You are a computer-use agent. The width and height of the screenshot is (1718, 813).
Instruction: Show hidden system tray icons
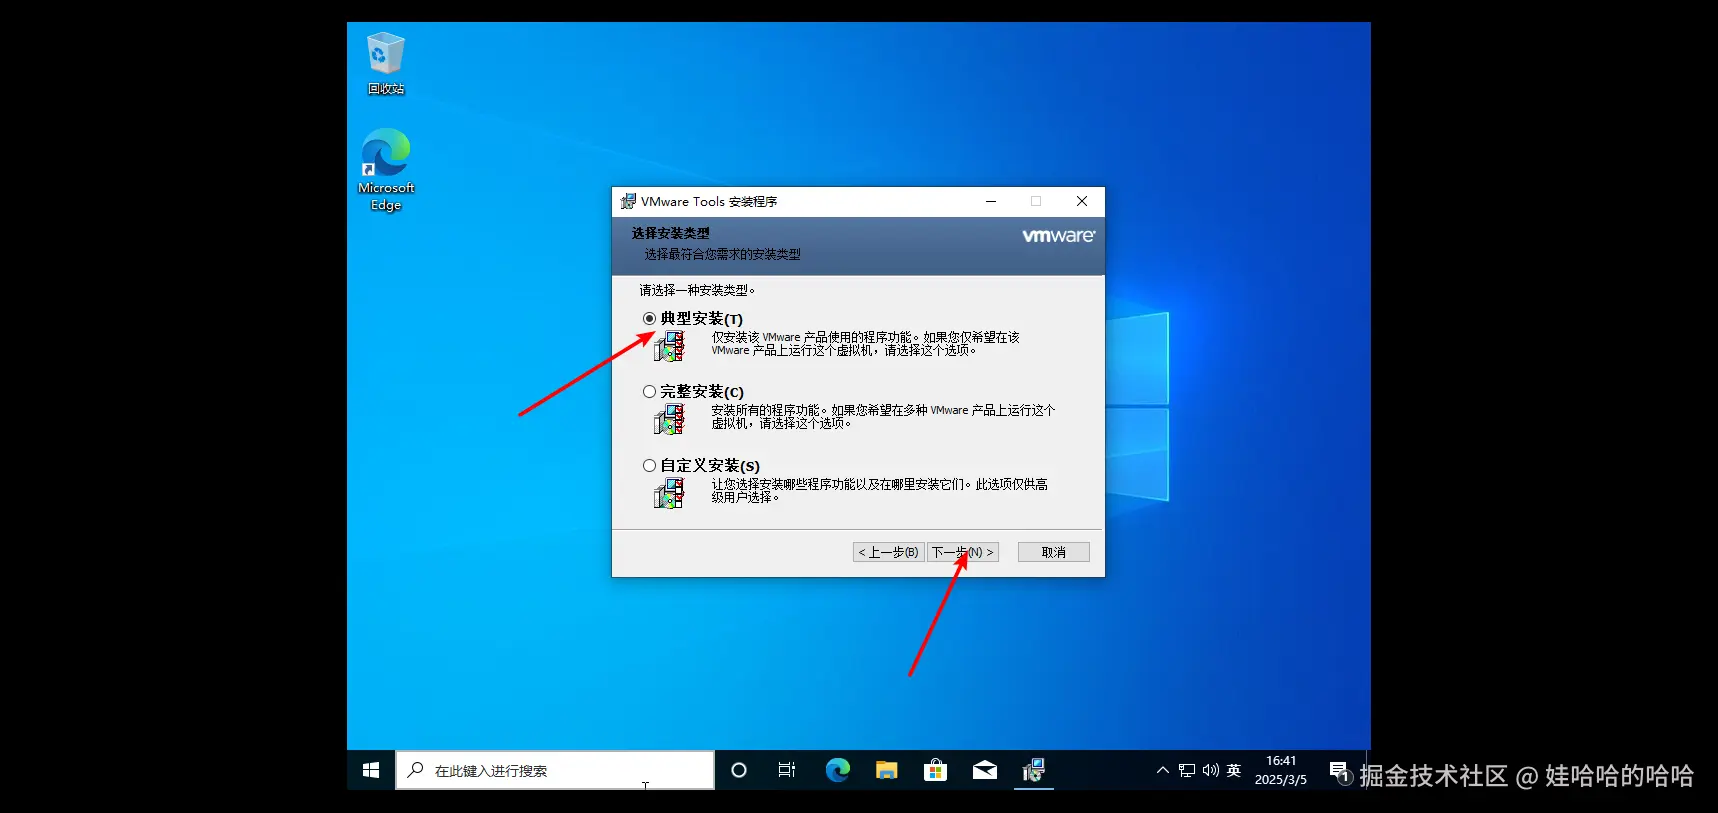click(1162, 770)
